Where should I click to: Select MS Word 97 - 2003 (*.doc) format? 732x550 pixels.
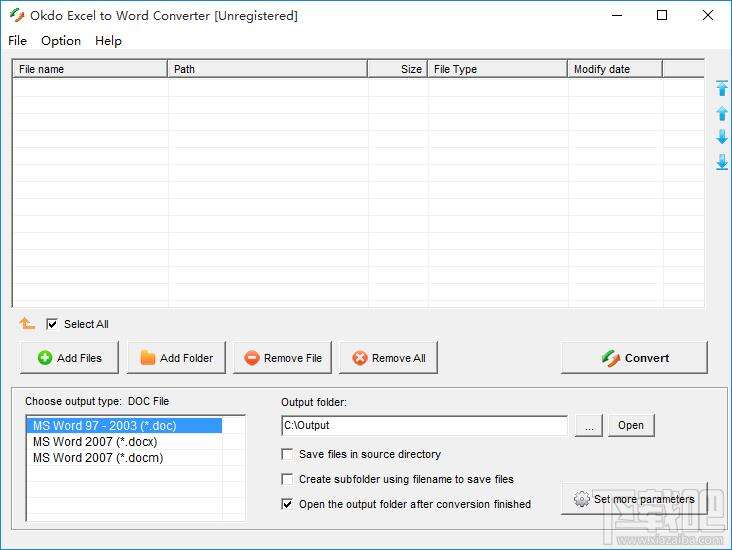pos(124,425)
